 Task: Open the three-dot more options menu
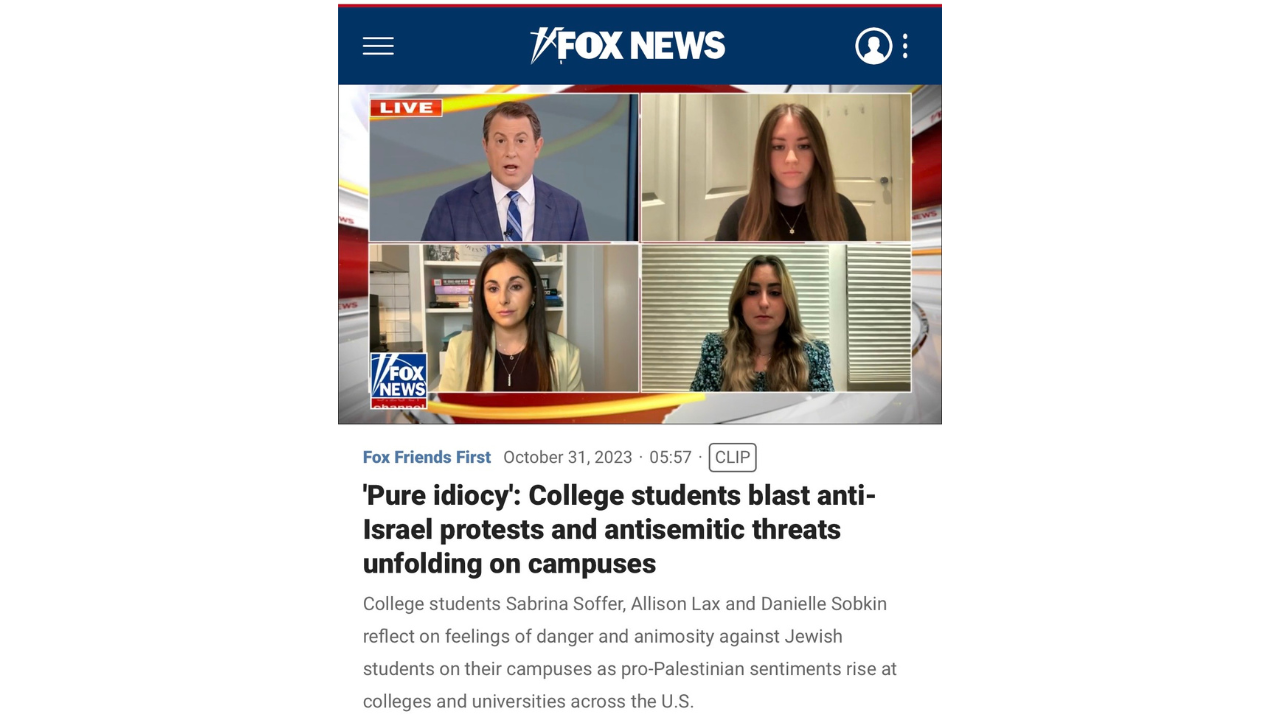[905, 46]
